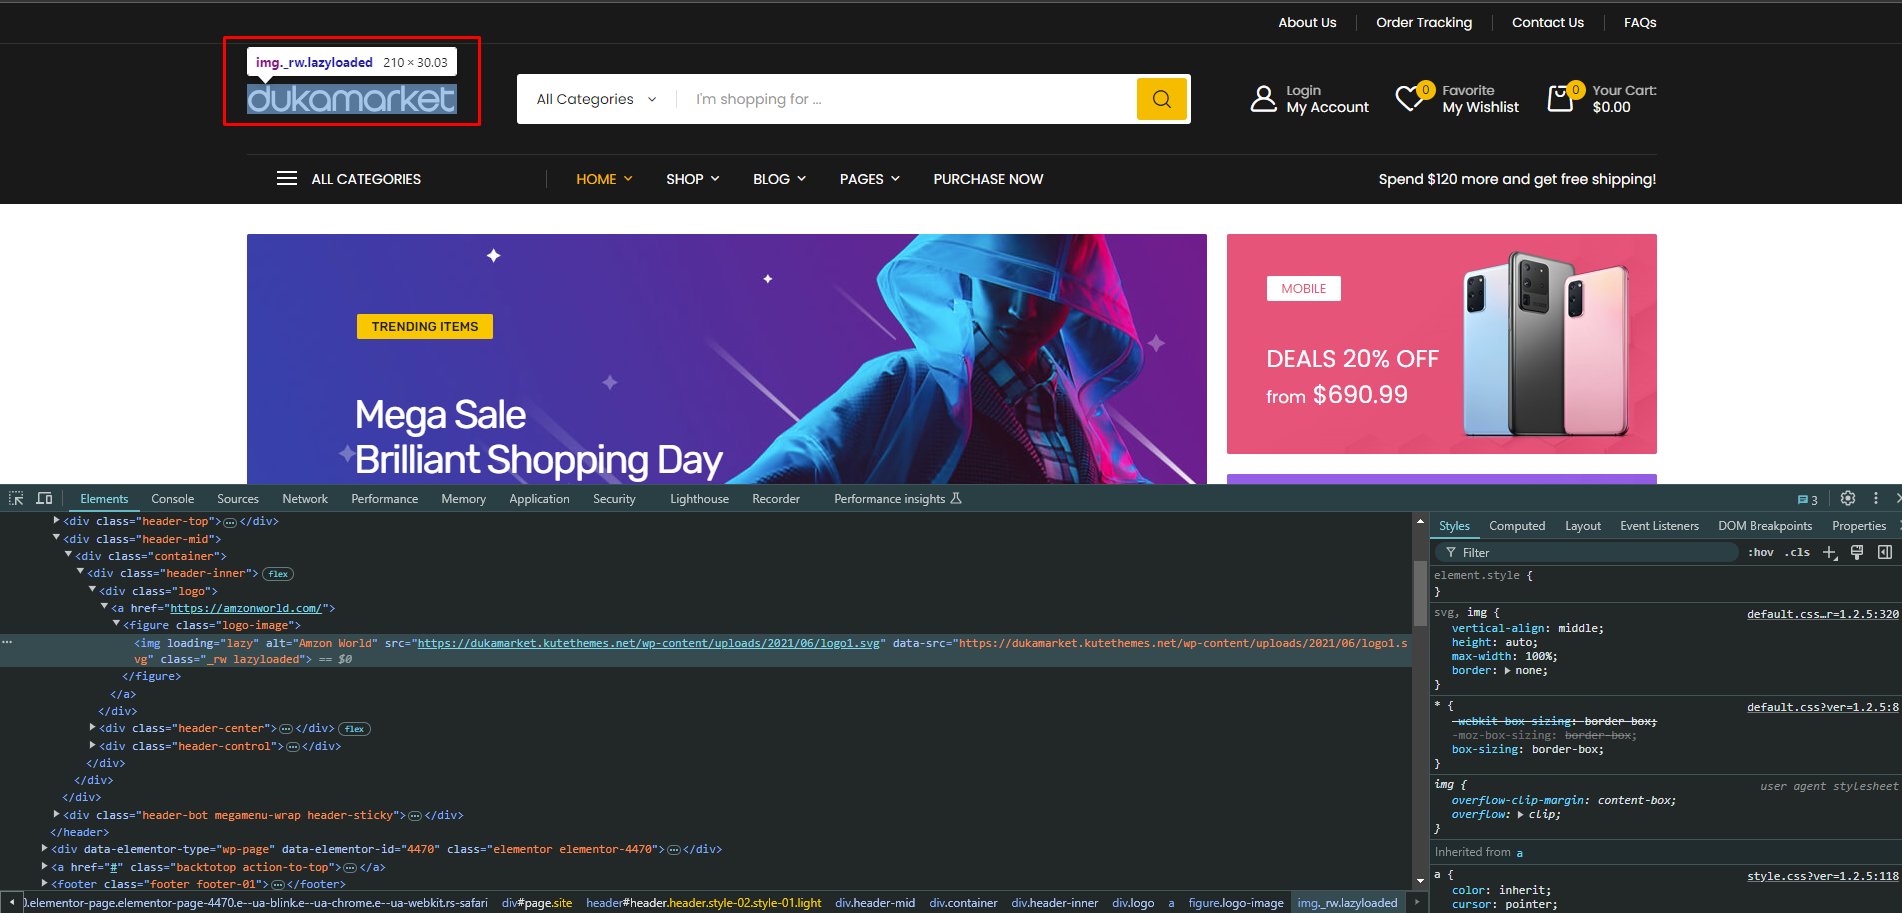
Task: Click the search magnifier button
Action: (1162, 99)
